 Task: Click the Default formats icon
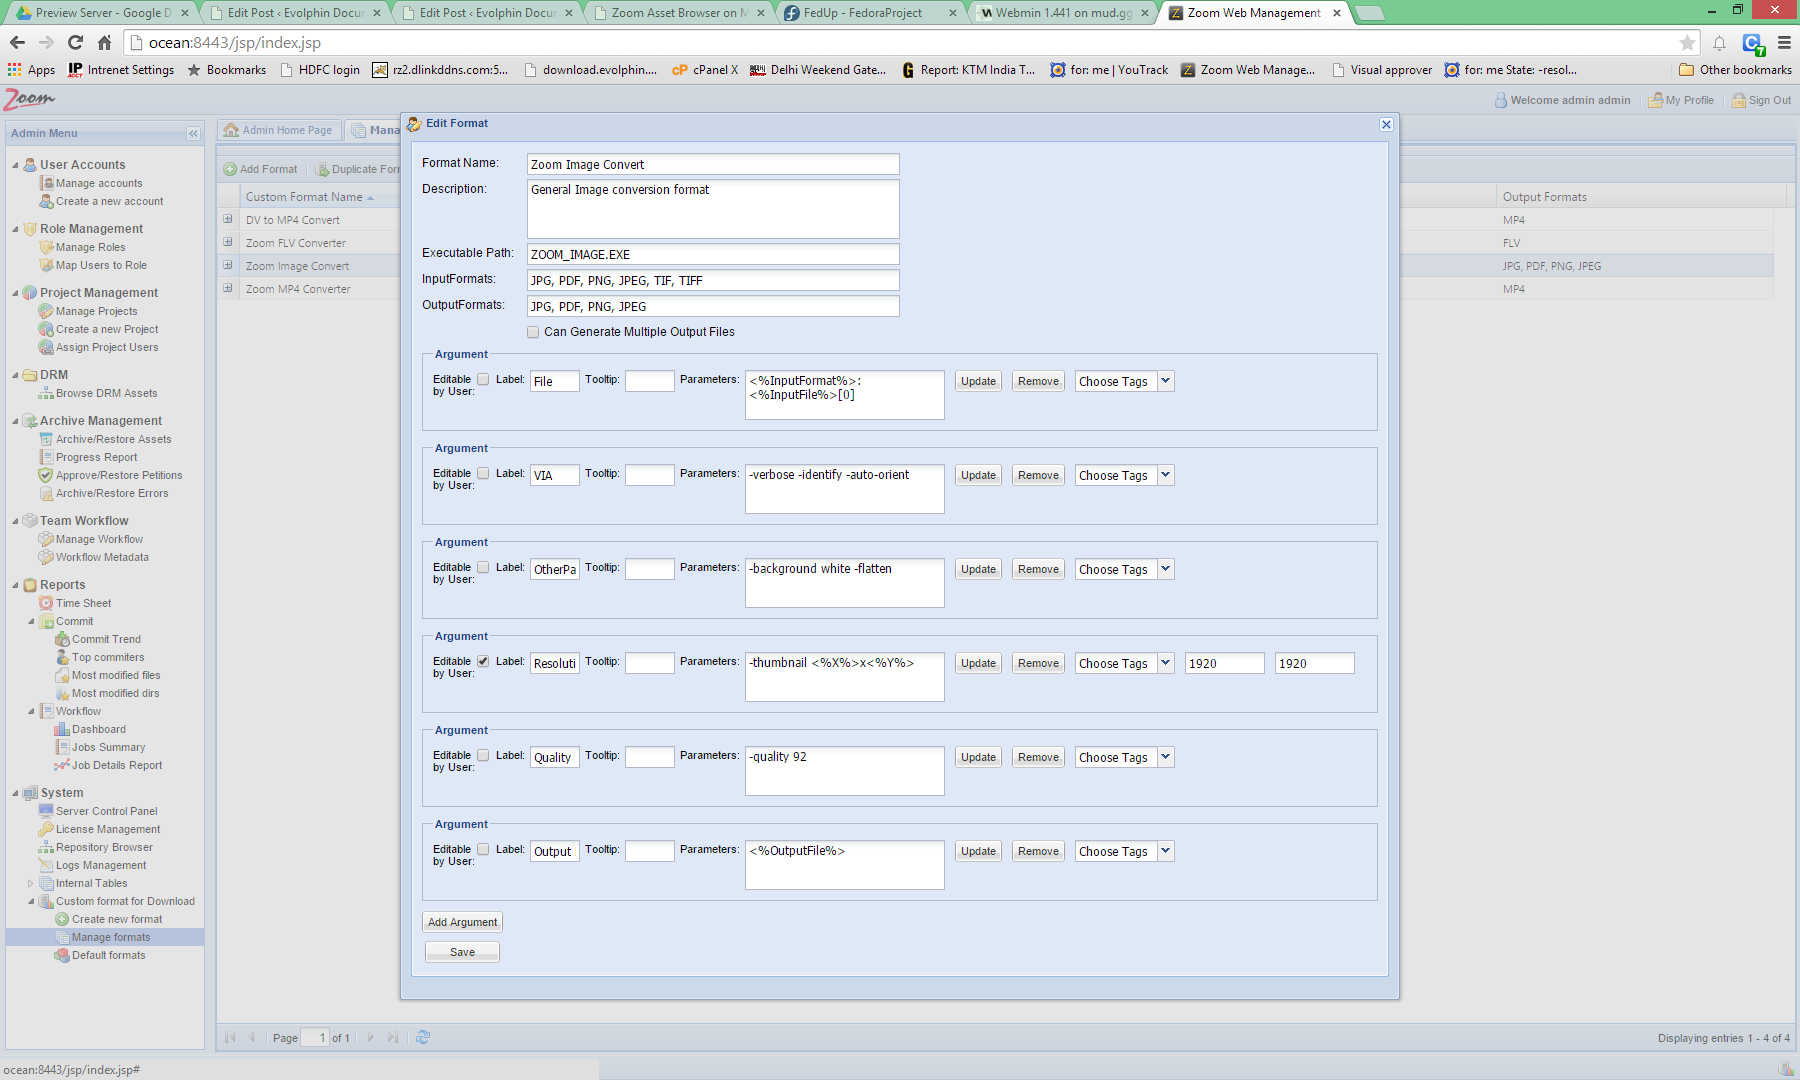[x=62, y=955]
